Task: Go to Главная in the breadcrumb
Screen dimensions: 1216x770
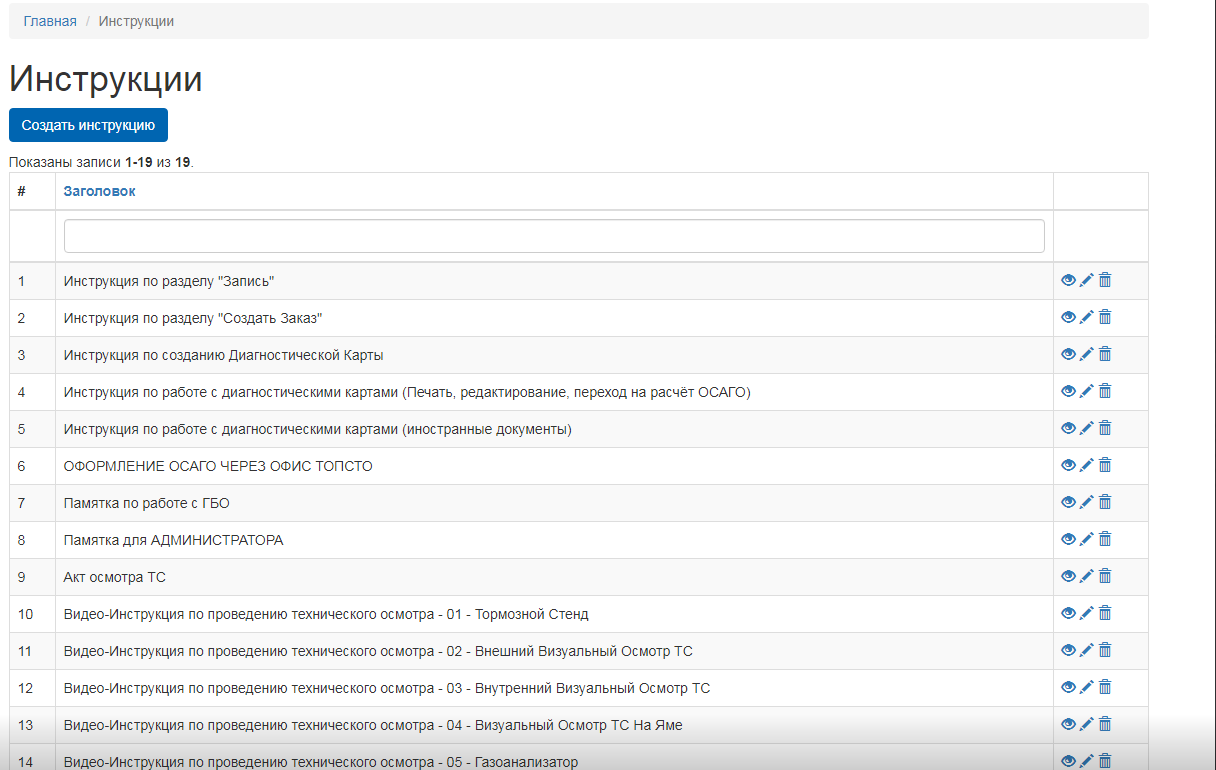Action: coord(50,21)
